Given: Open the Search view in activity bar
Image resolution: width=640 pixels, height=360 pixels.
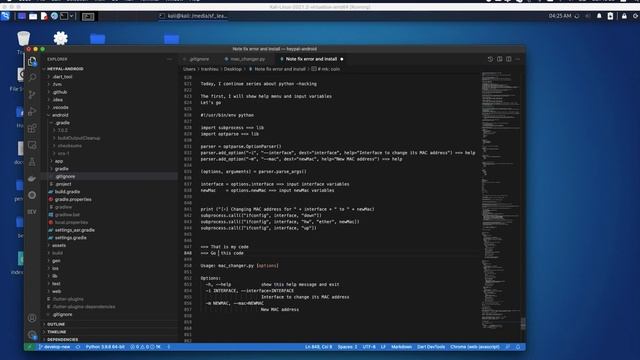Looking at the screenshot, I should tap(32, 78).
